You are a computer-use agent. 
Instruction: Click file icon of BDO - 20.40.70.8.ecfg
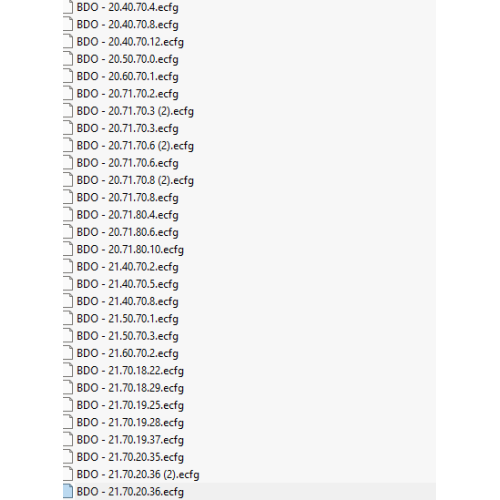[68, 25]
